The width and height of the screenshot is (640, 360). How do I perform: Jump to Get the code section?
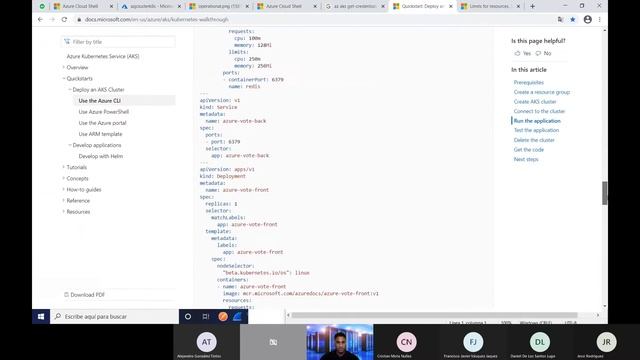tap(529, 150)
